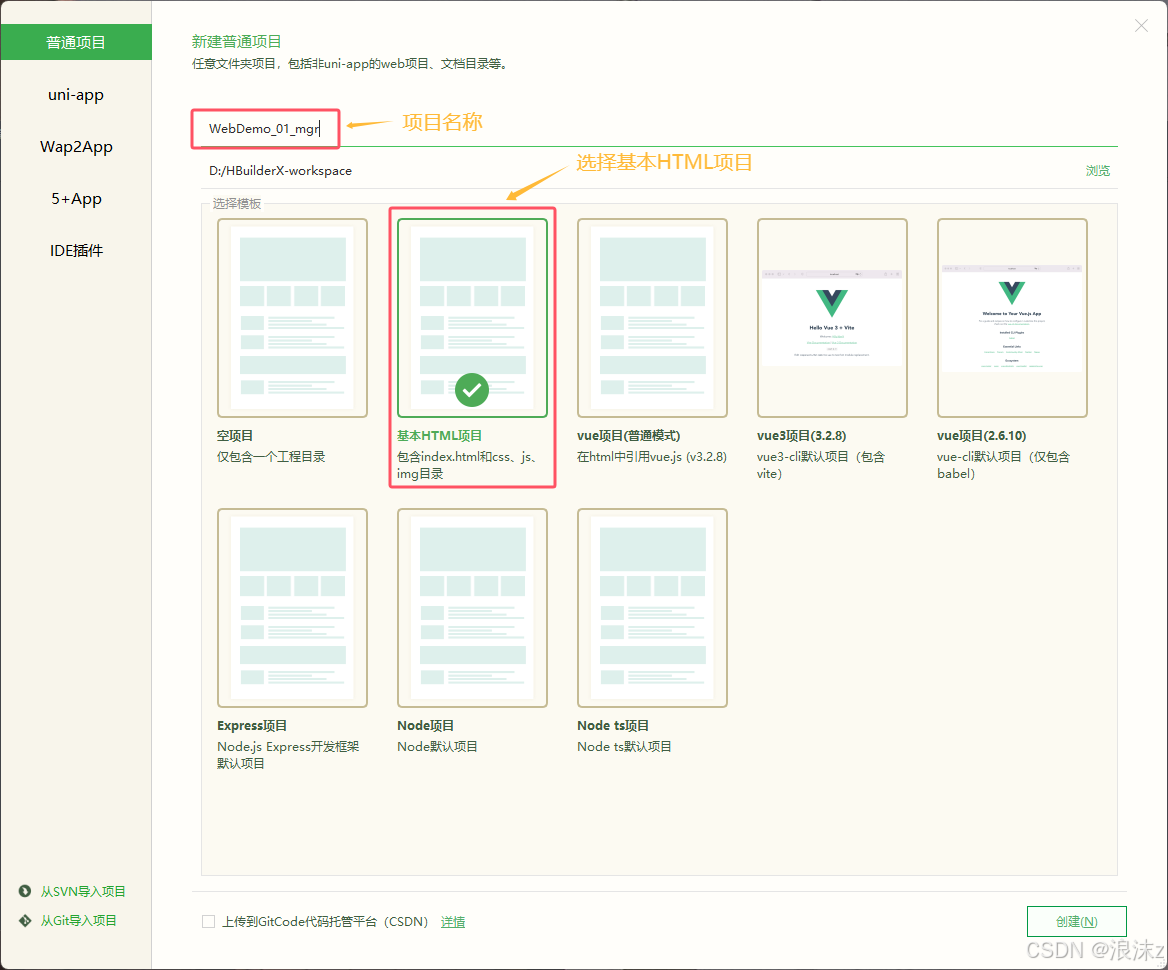Open the 详情 link
The height and width of the screenshot is (970, 1168).
tap(453, 922)
